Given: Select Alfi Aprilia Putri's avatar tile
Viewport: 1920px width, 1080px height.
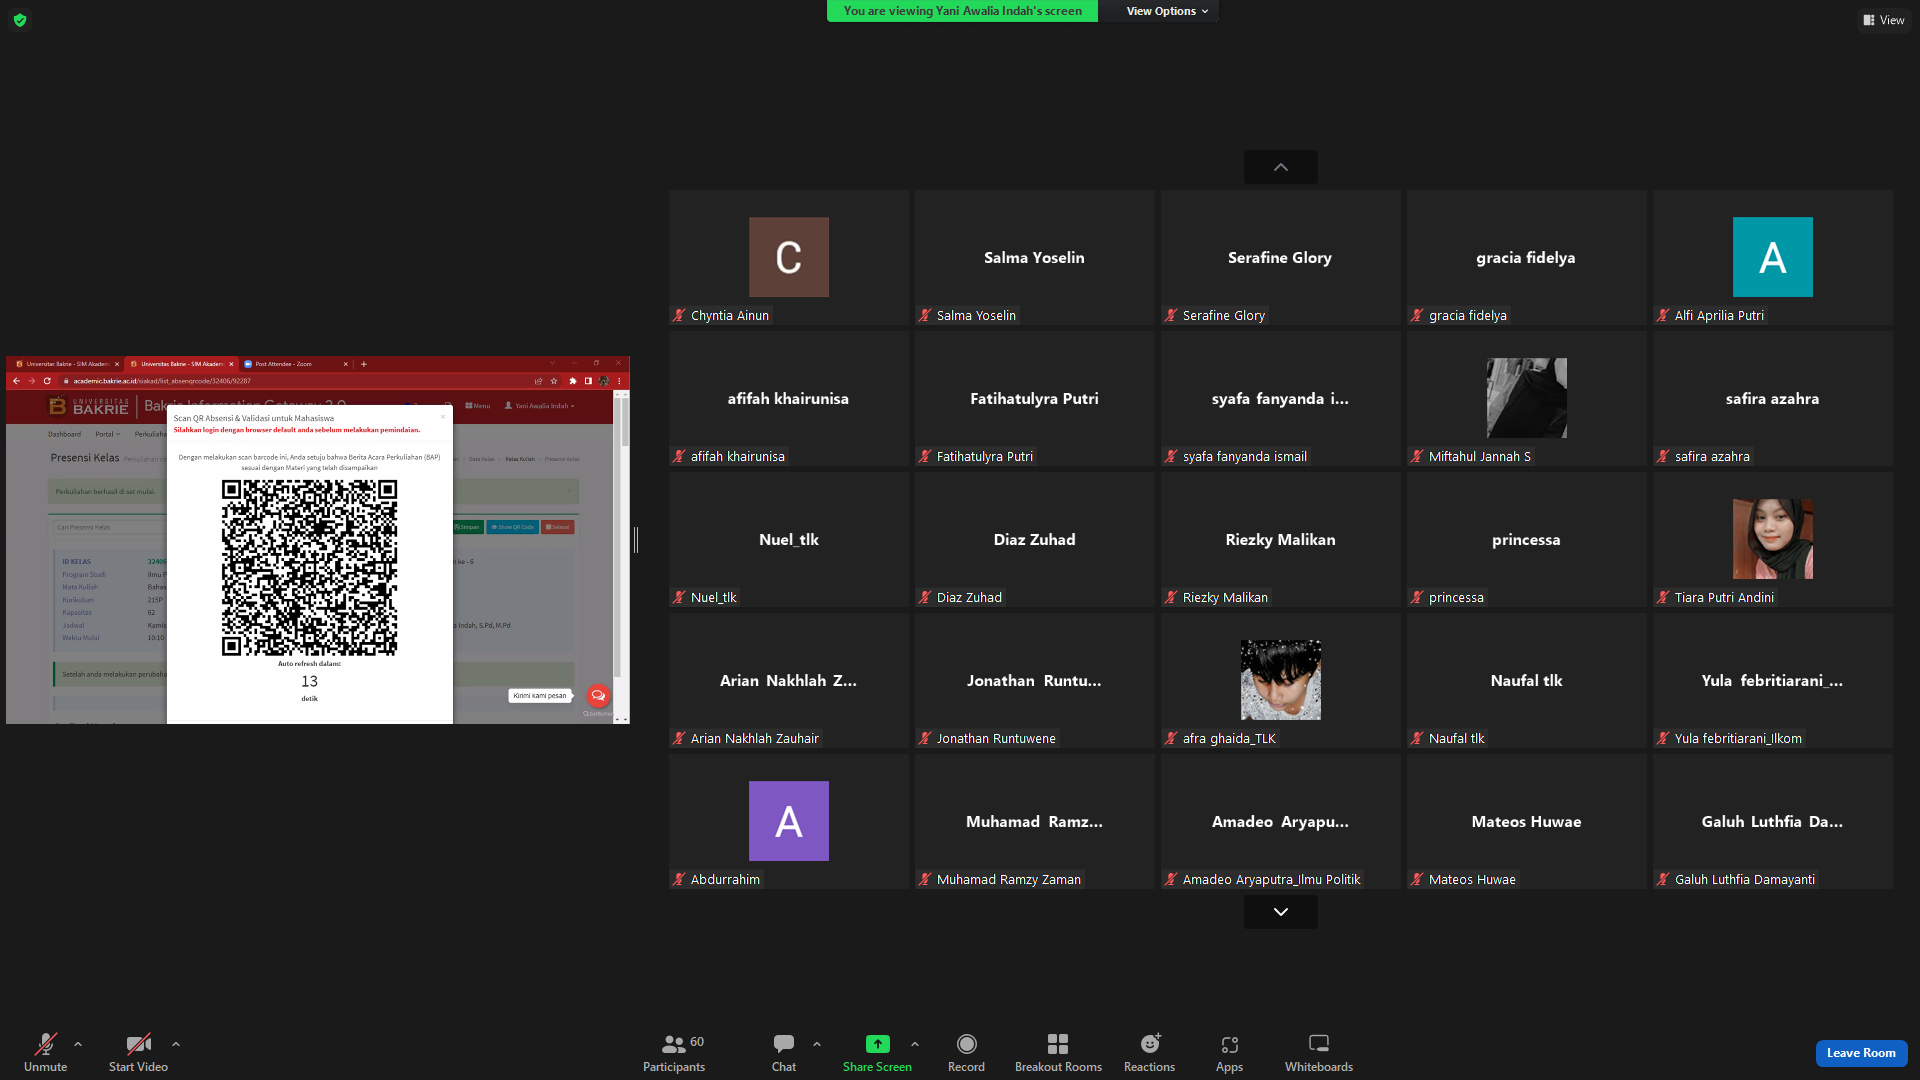Looking at the screenshot, I should [1773, 257].
